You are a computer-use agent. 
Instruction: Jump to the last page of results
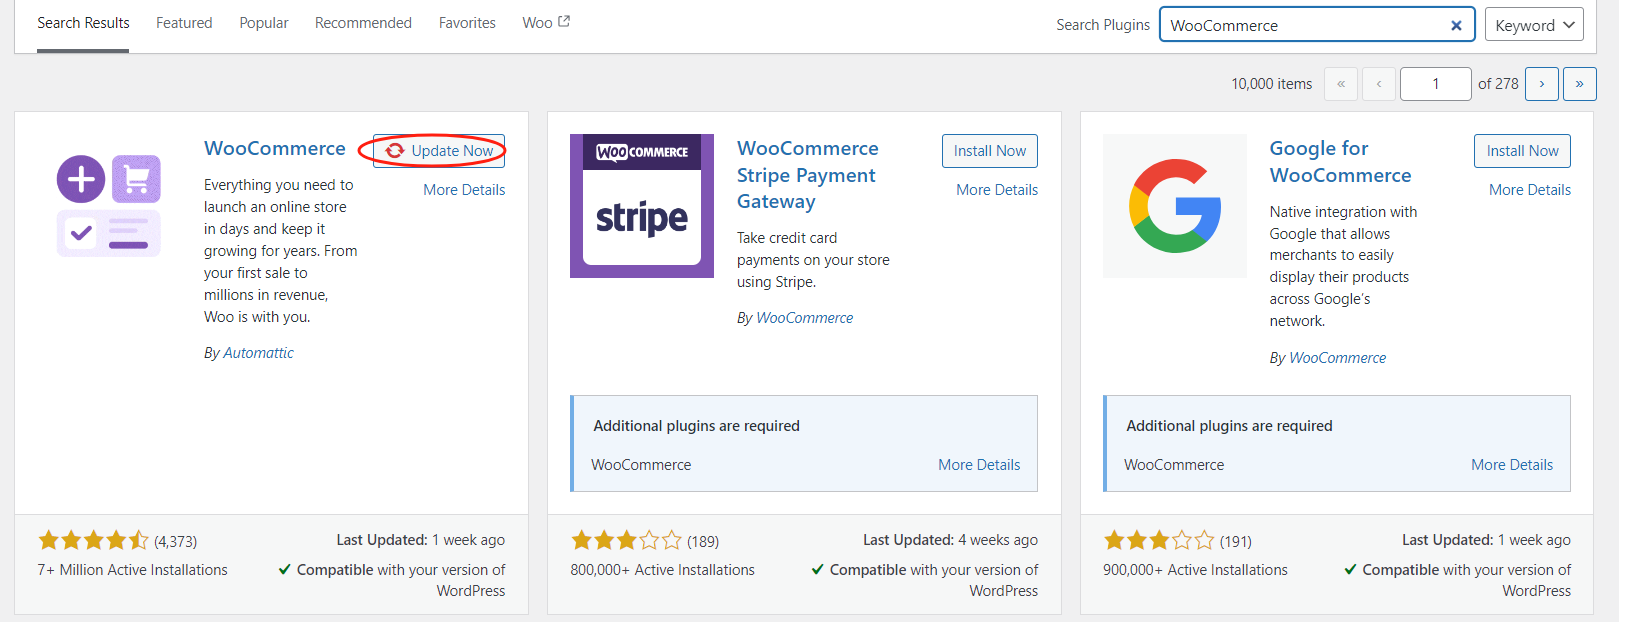click(1580, 84)
